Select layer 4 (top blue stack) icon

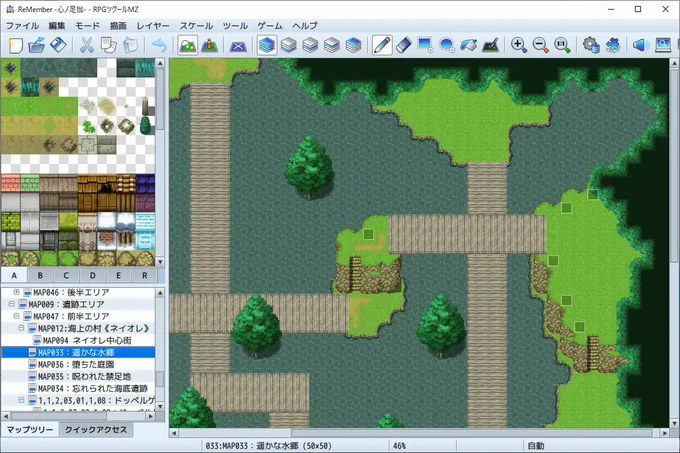click(353, 45)
